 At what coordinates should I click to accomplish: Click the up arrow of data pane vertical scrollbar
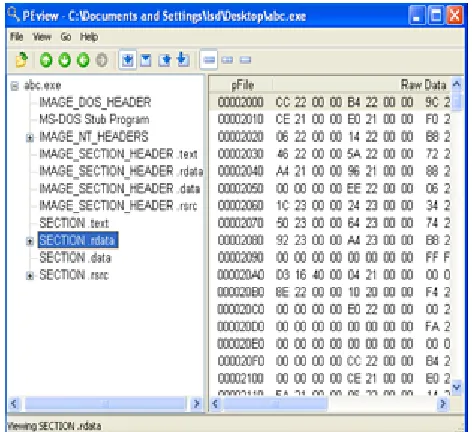coord(457,85)
